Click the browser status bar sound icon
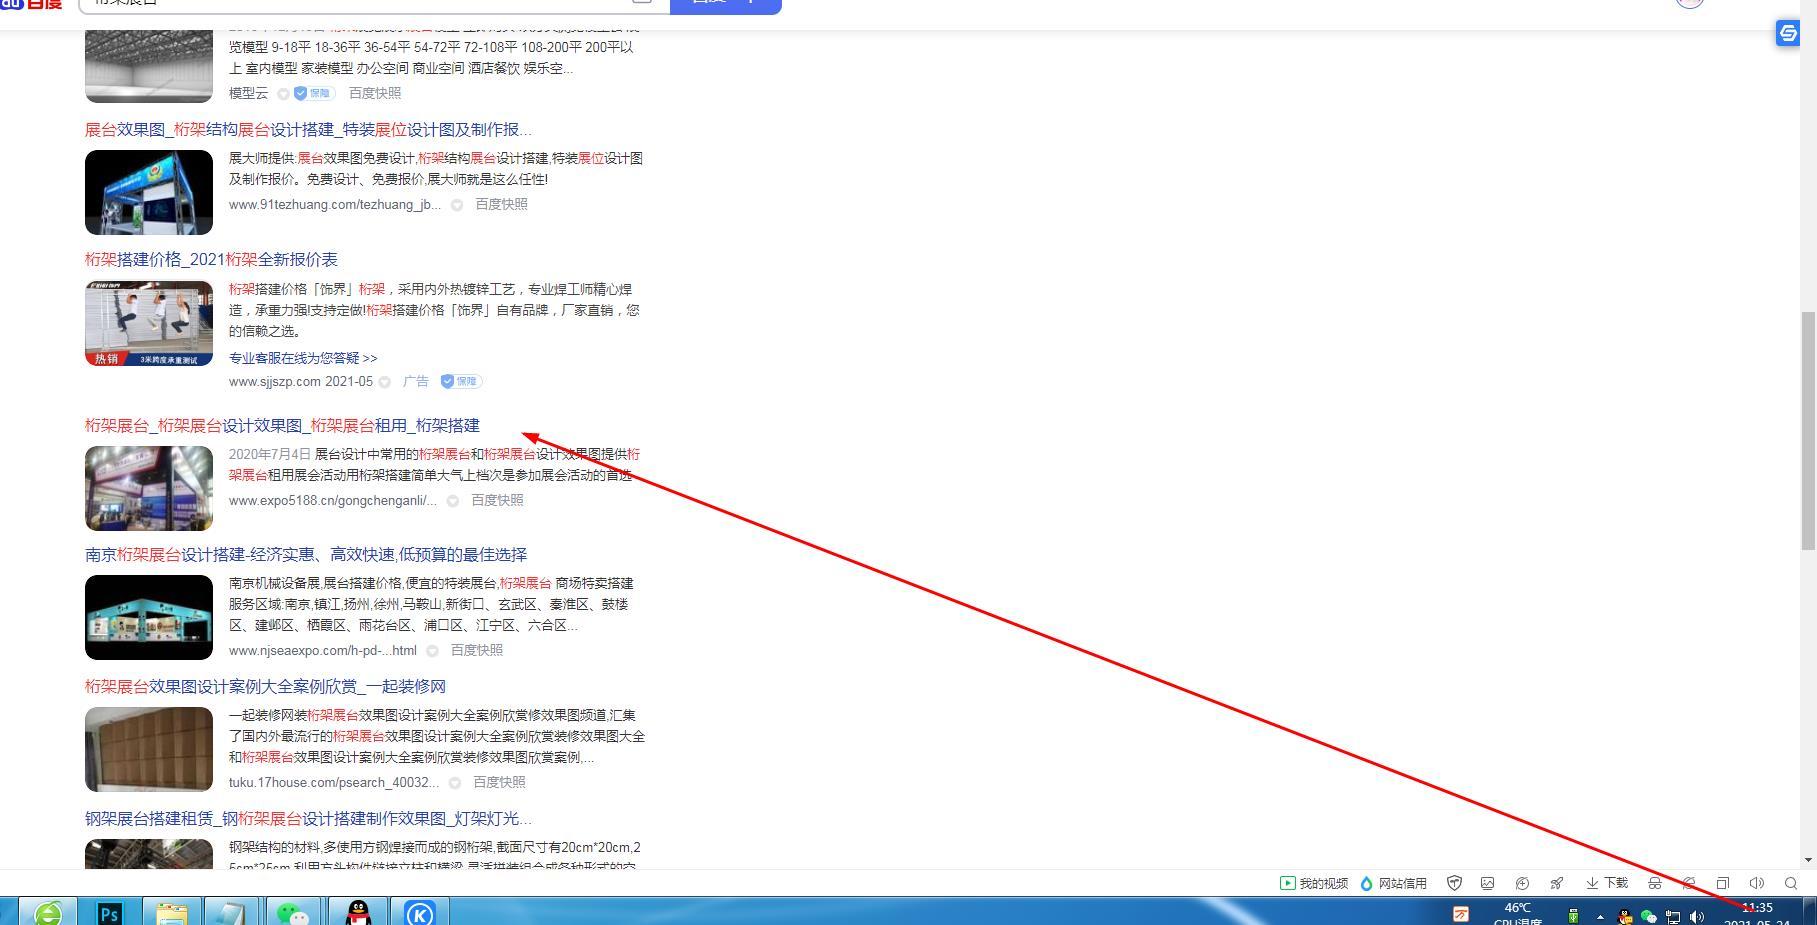 pyautogui.click(x=1757, y=883)
